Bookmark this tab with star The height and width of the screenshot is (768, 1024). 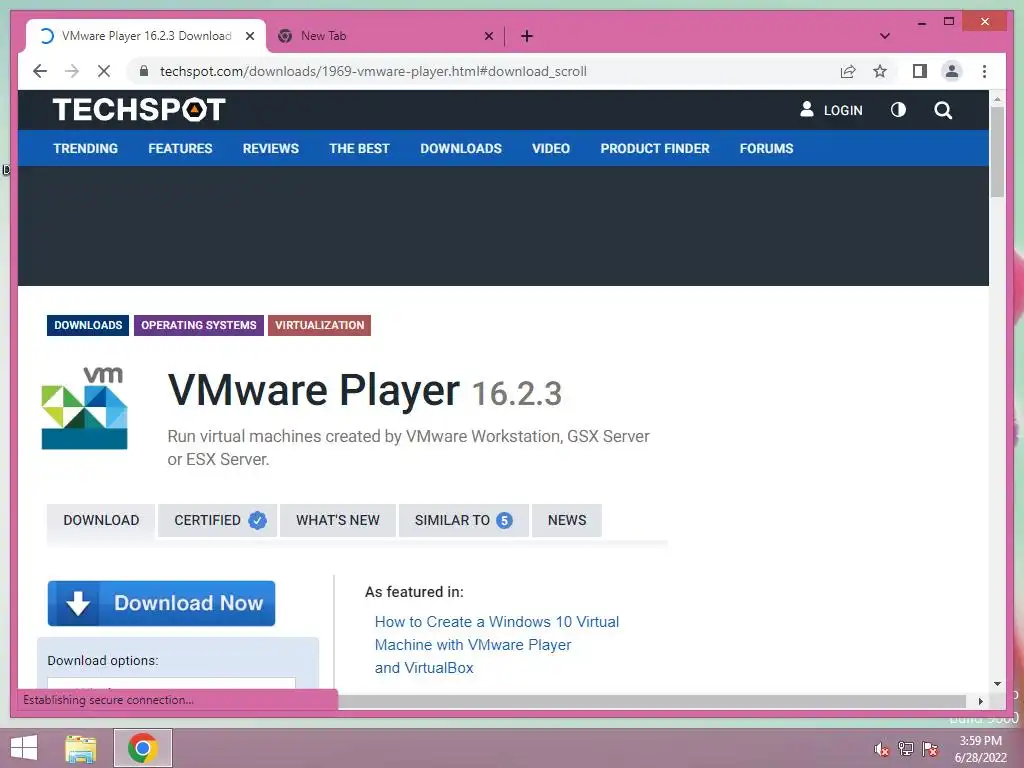tap(880, 71)
